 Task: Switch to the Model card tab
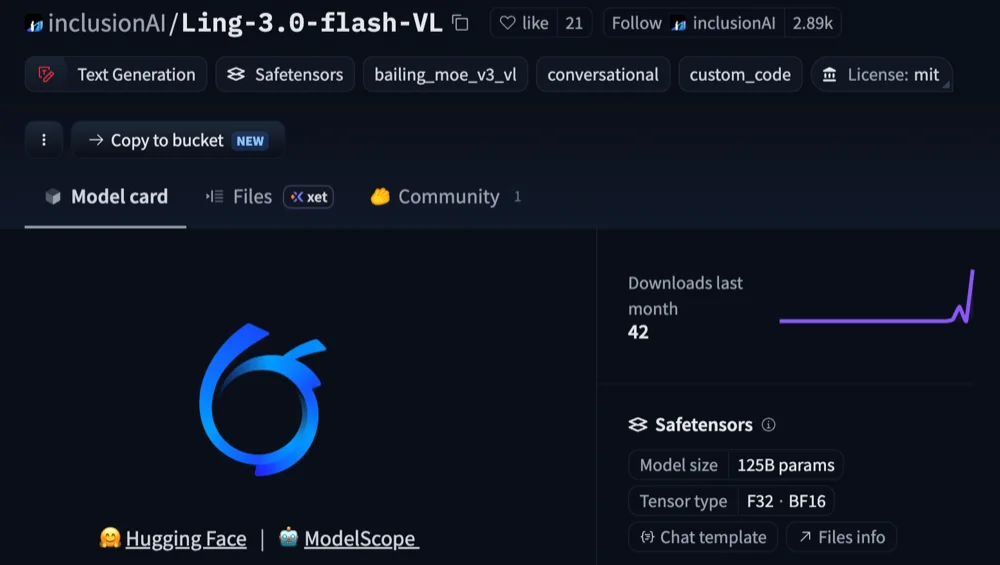(x=106, y=196)
